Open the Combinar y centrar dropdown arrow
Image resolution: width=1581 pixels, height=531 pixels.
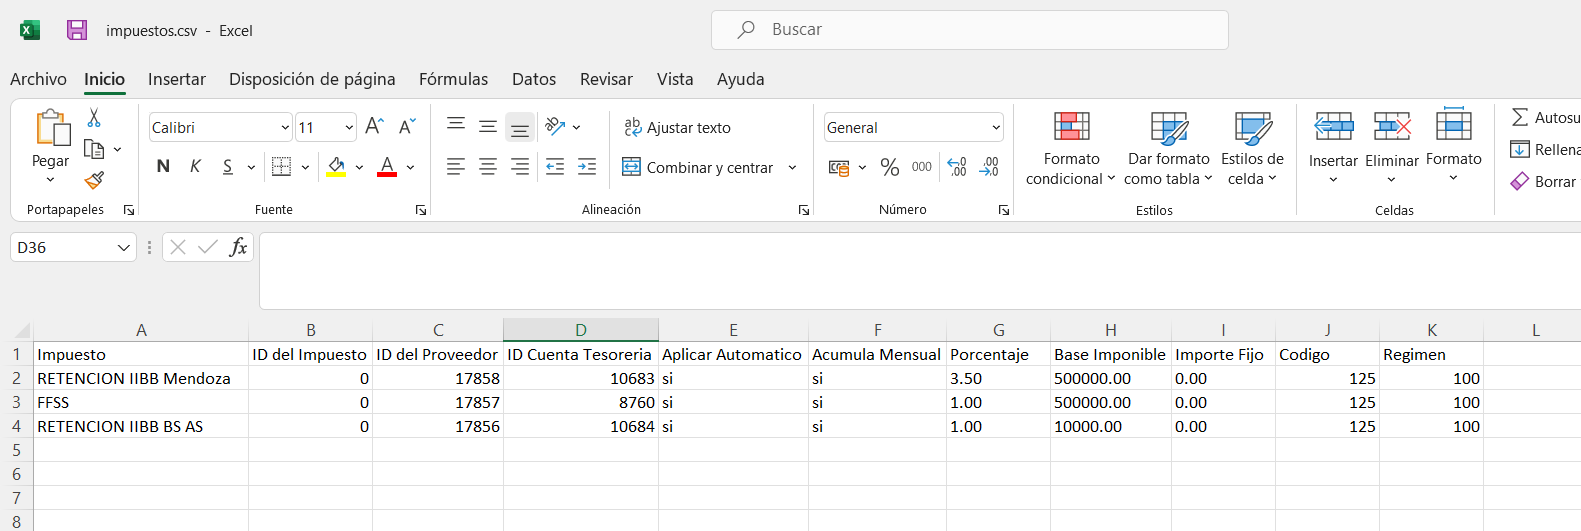click(792, 167)
